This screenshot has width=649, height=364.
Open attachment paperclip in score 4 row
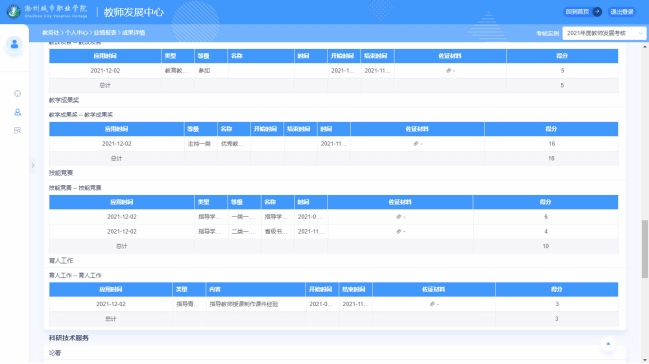tap(399, 231)
